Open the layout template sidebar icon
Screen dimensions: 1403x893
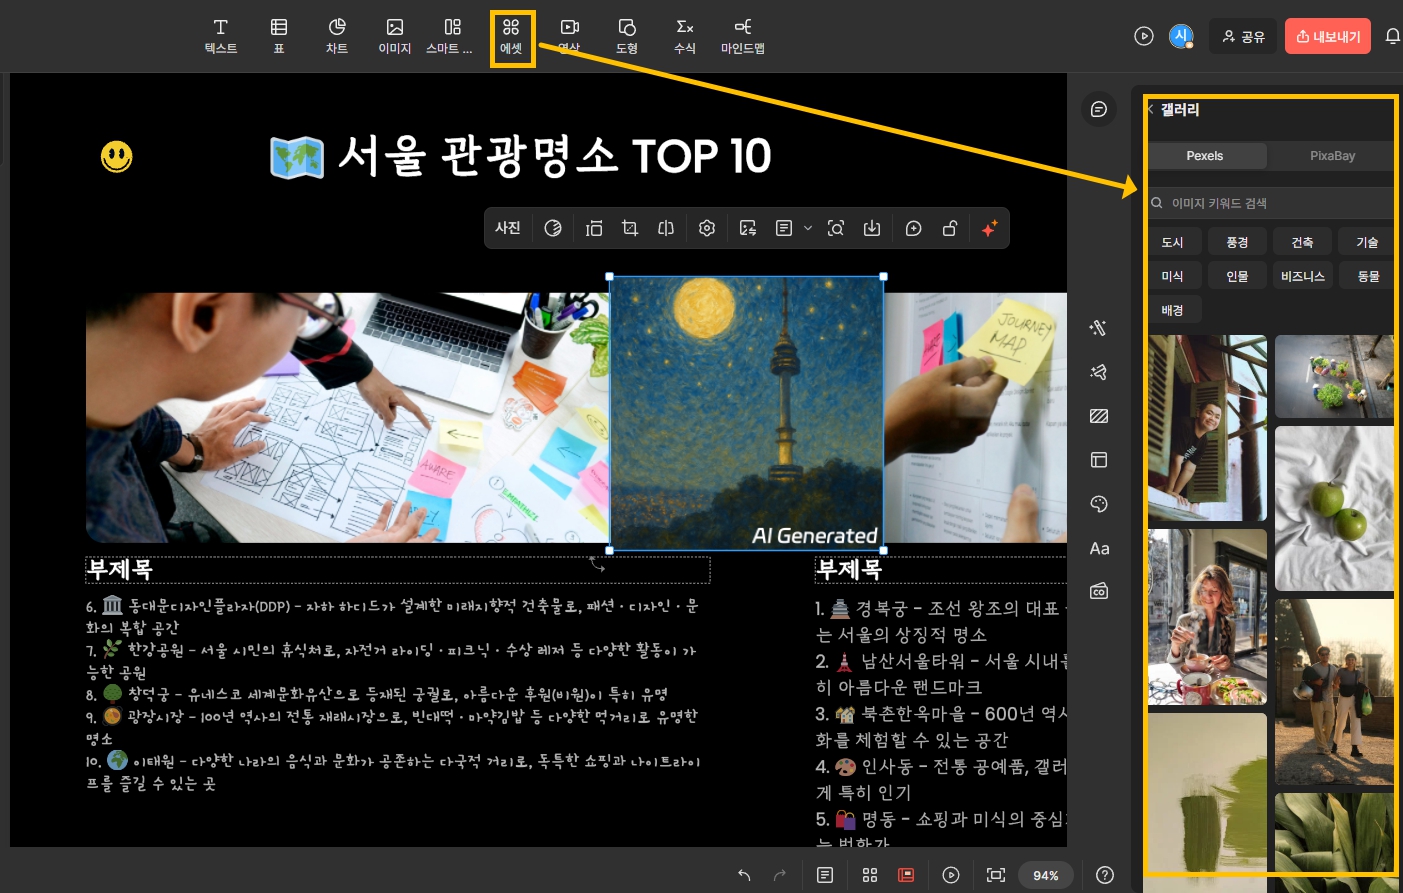coord(1099,460)
